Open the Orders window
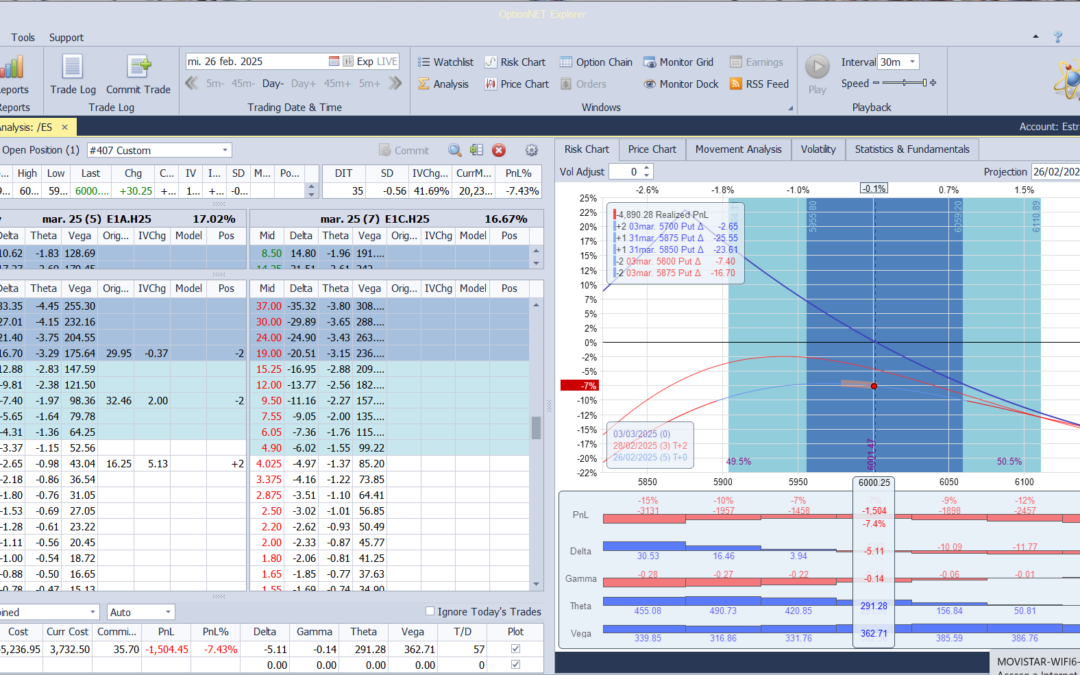The width and height of the screenshot is (1080, 675). pyautogui.click(x=583, y=84)
